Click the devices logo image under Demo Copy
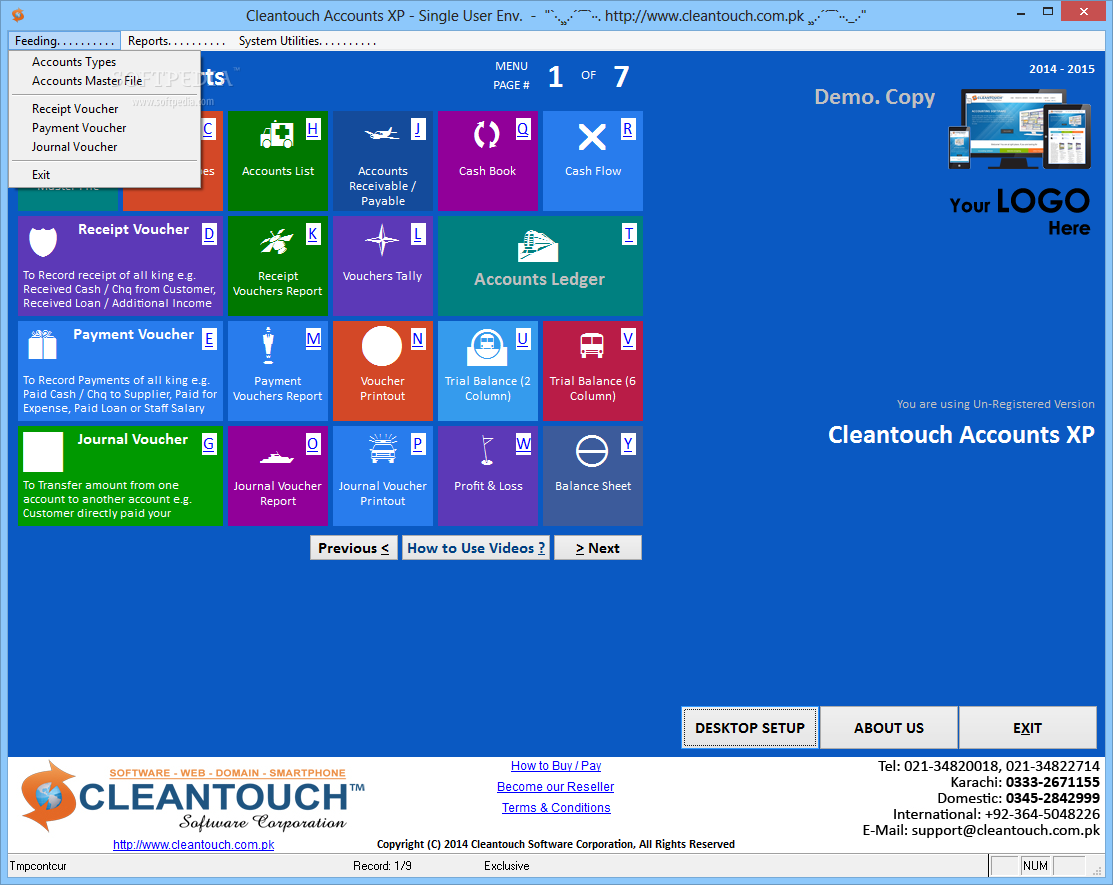The width and height of the screenshot is (1113, 885). point(1019,129)
